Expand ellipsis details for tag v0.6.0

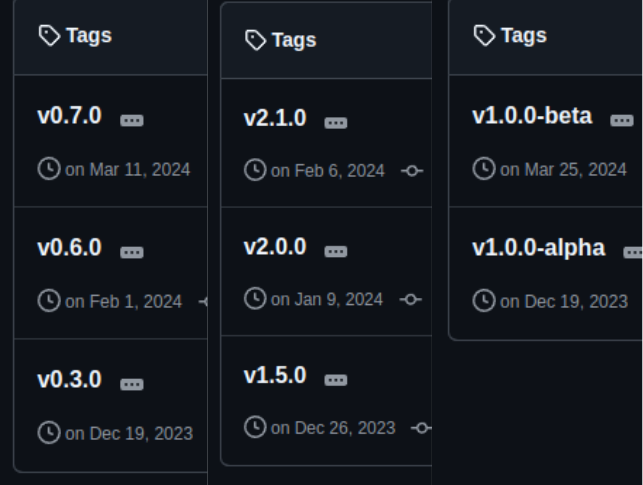132,252
